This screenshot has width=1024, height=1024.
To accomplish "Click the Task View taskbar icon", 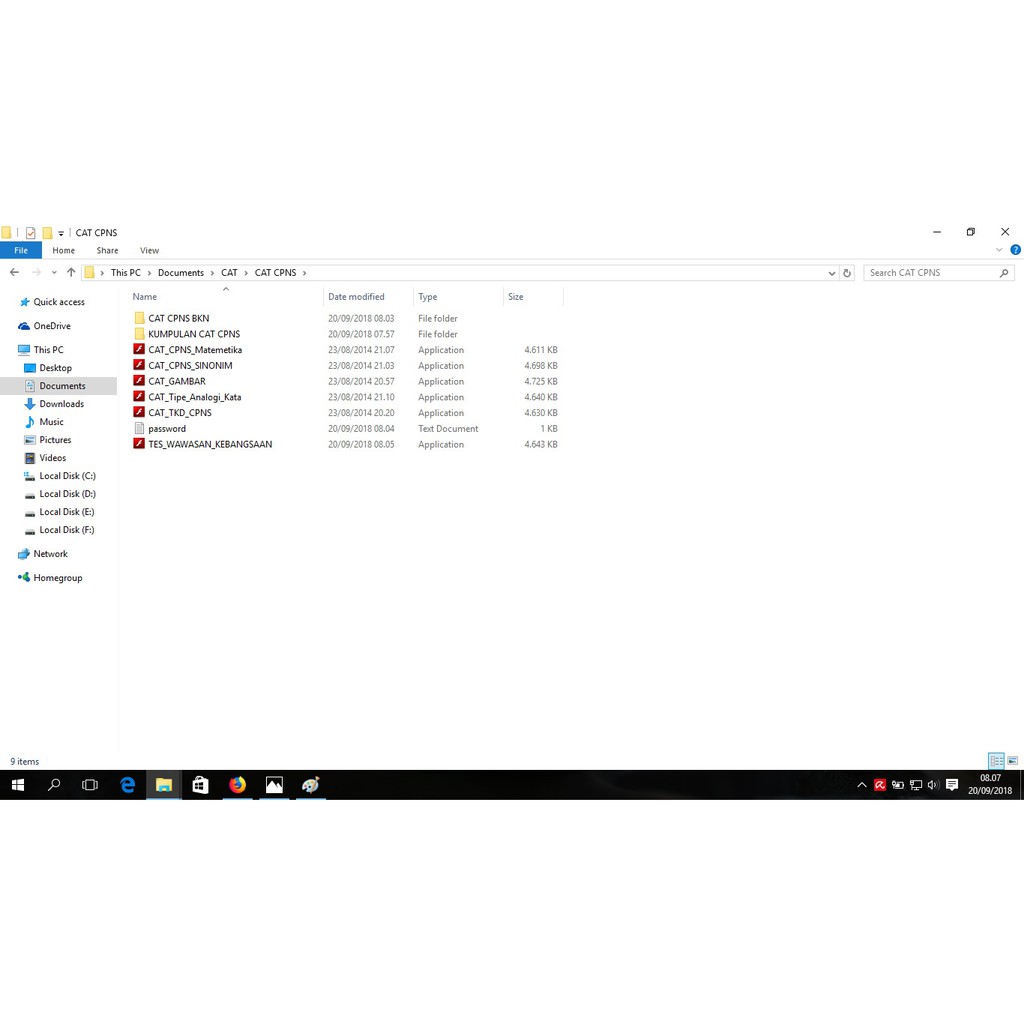I will click(x=90, y=786).
